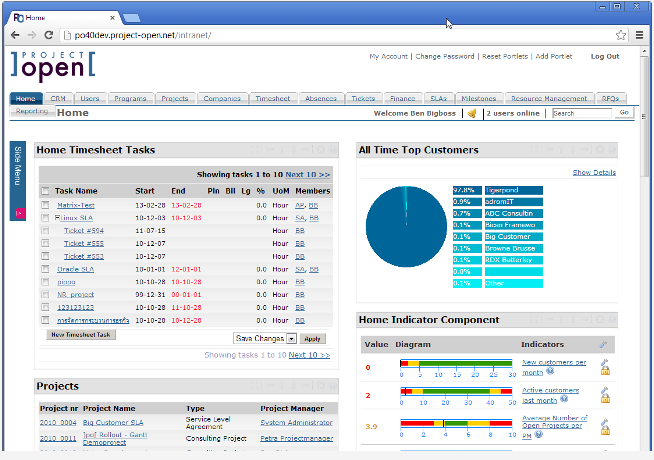Edit Active customers last month indicator wrench
The height and width of the screenshot is (460, 654).
(x=604, y=390)
